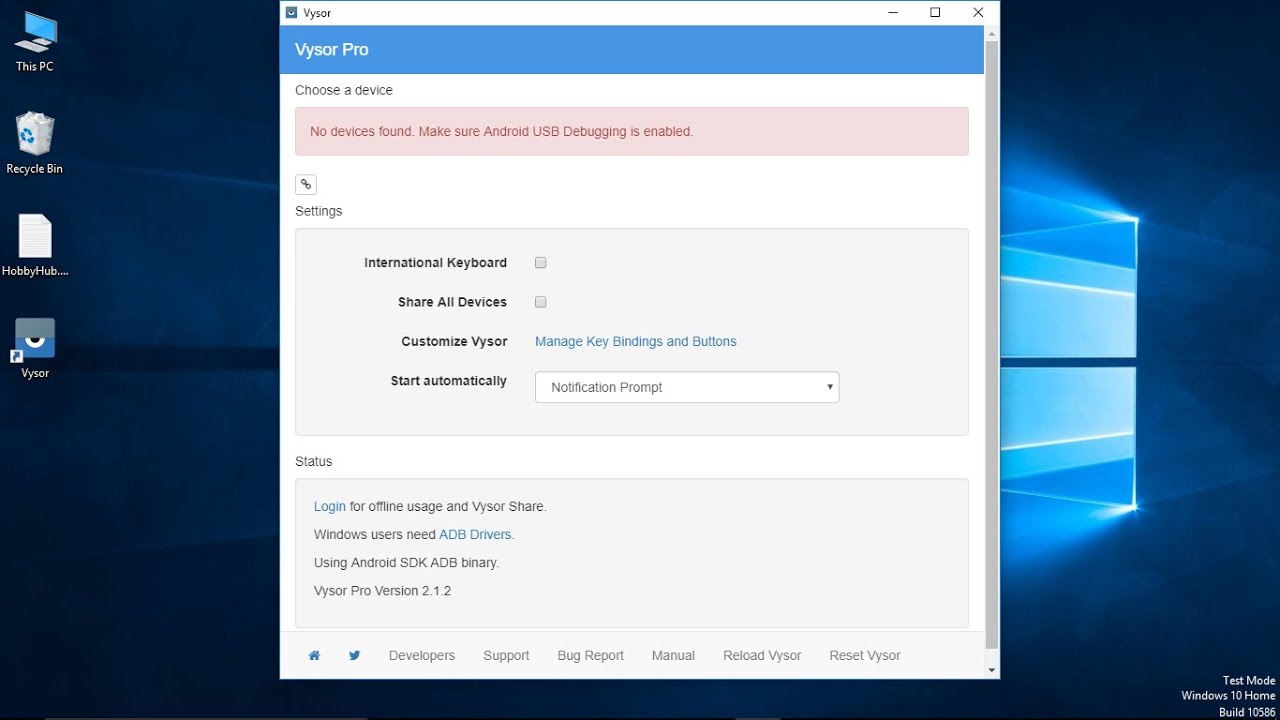Click Reset Vysor in the footer
Viewport: 1280px width, 720px height.
pyautogui.click(x=865, y=656)
